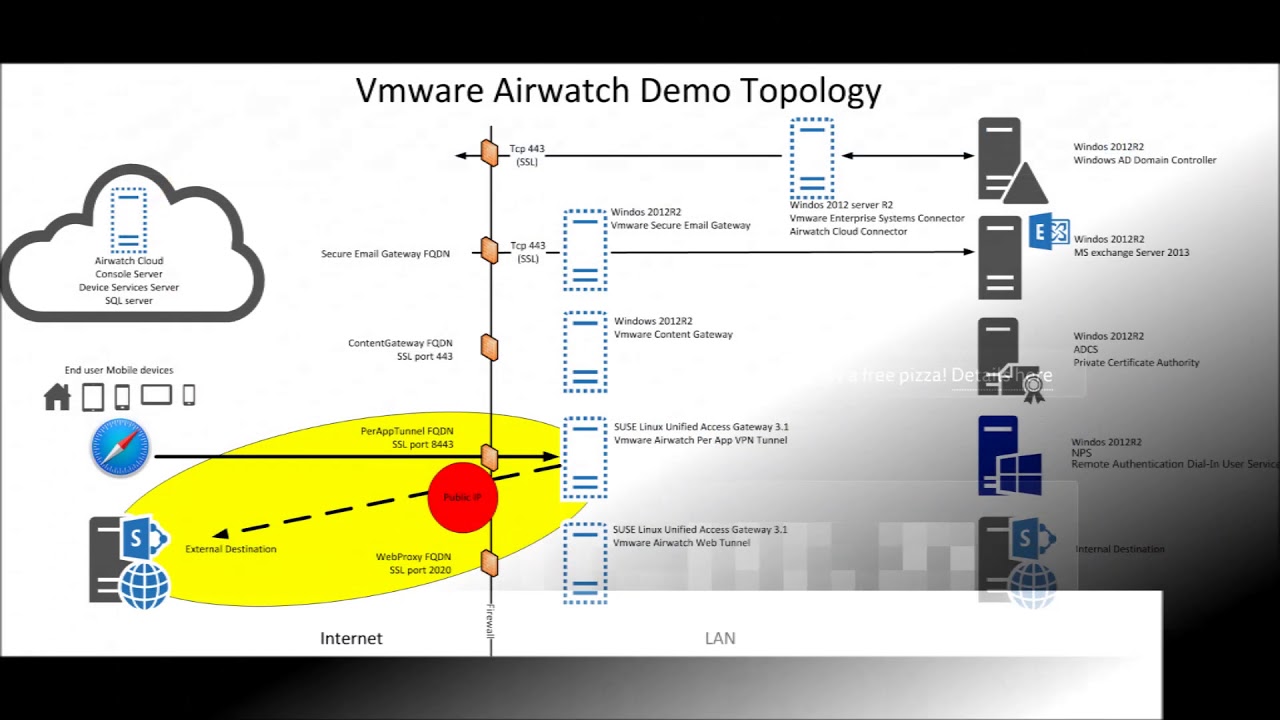The height and width of the screenshot is (720, 1280).
Task: Click the 'Remote Authentication Dial-In User Service' label
Action: pyautogui.click(x=1175, y=465)
